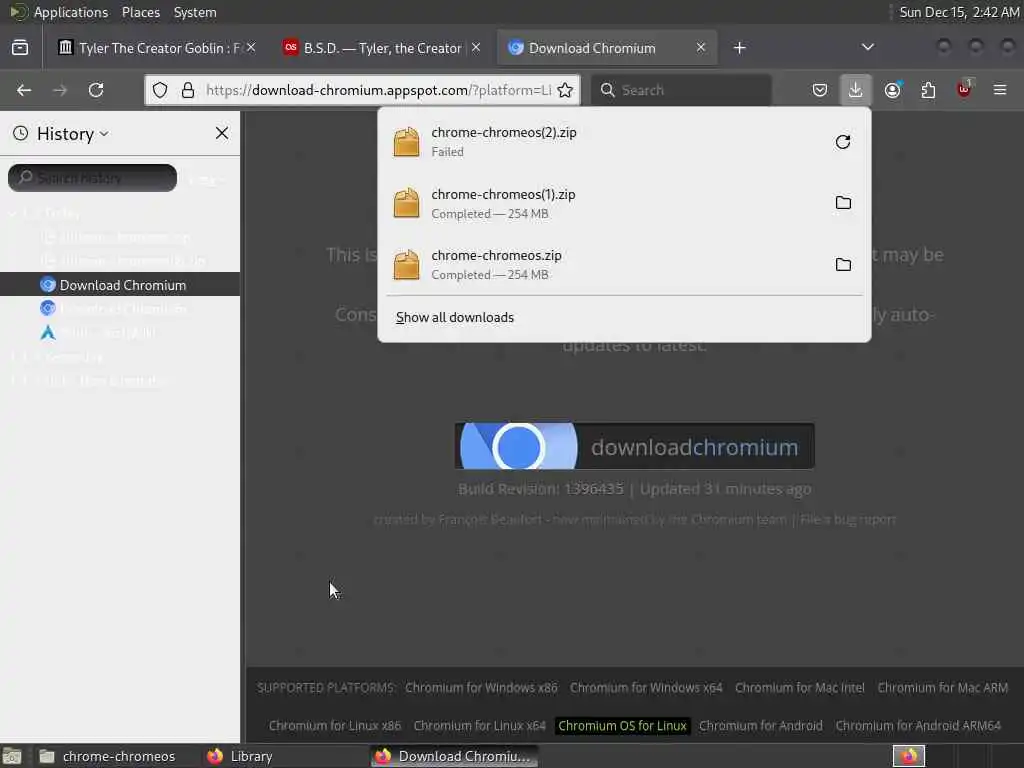
Task: Retry the failed chrome-chromeos(2).zip download
Action: pos(843,142)
